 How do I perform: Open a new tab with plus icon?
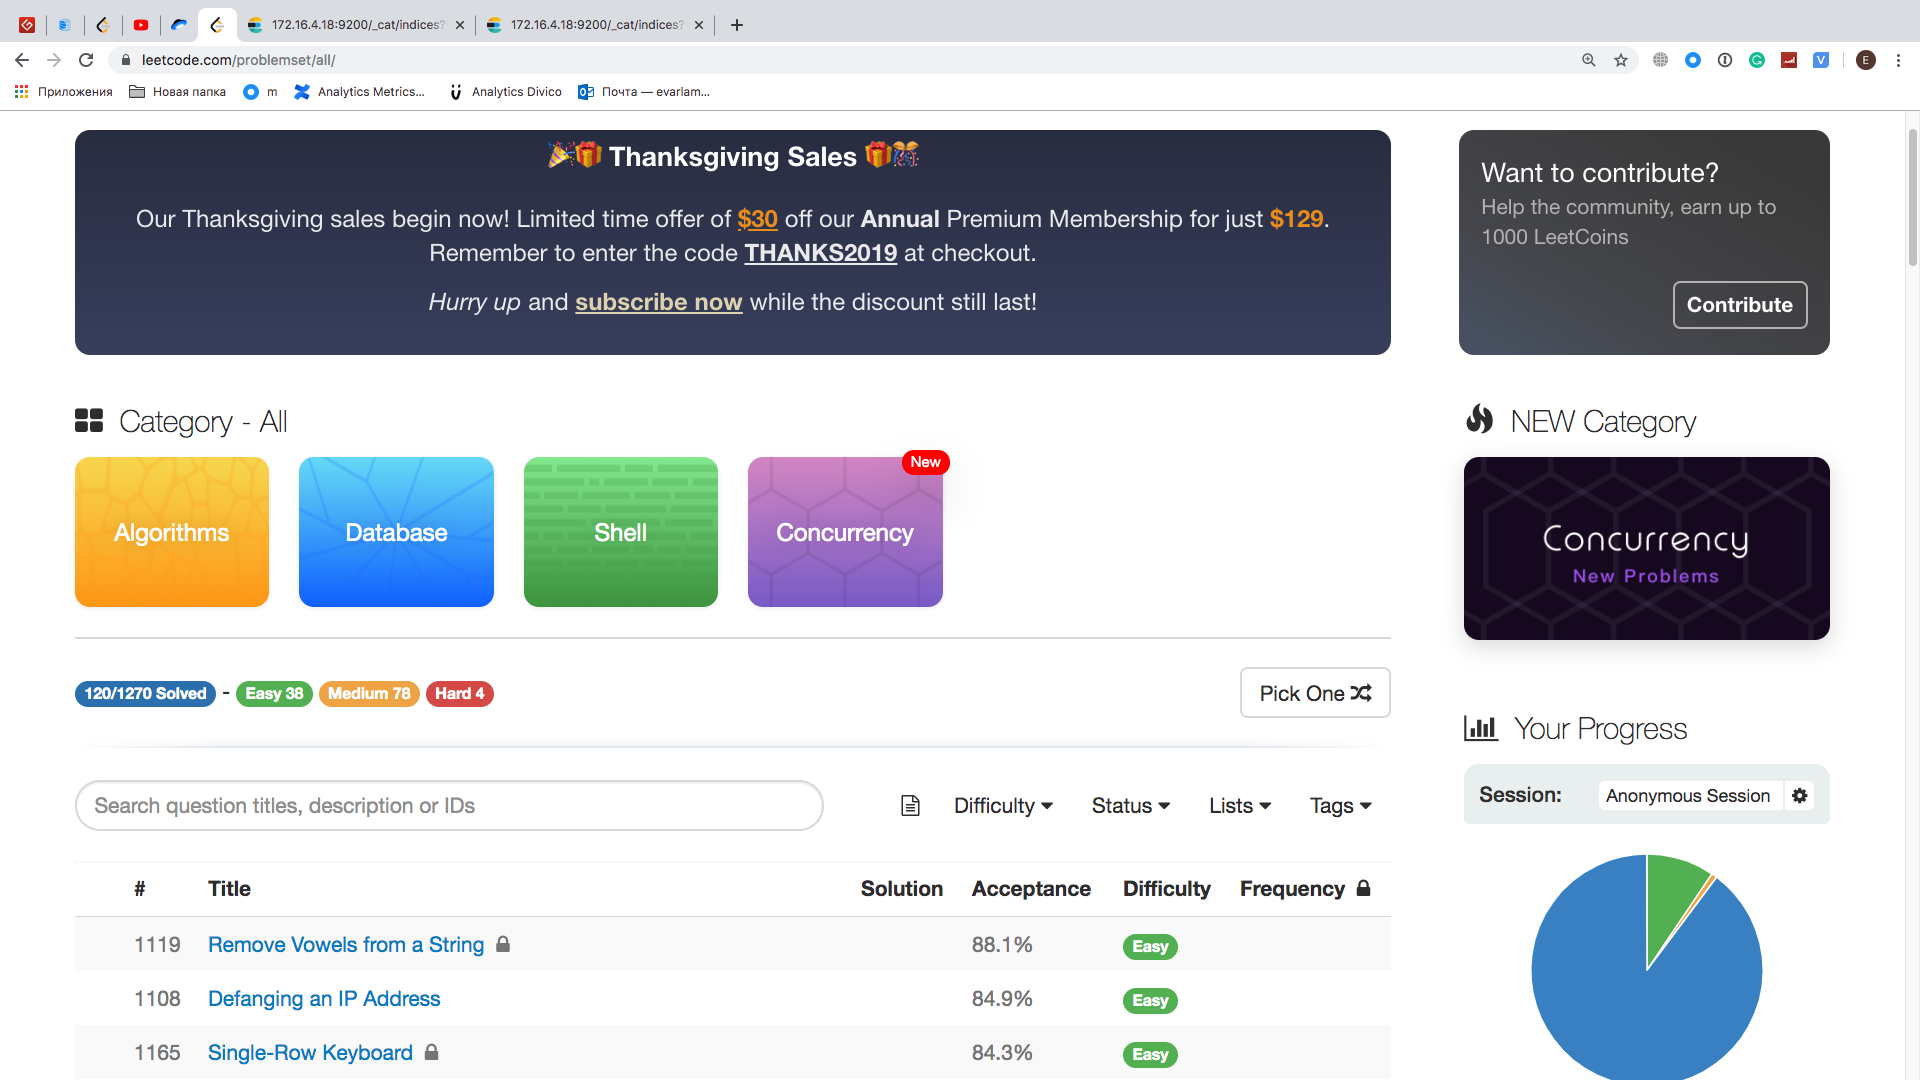point(737,25)
